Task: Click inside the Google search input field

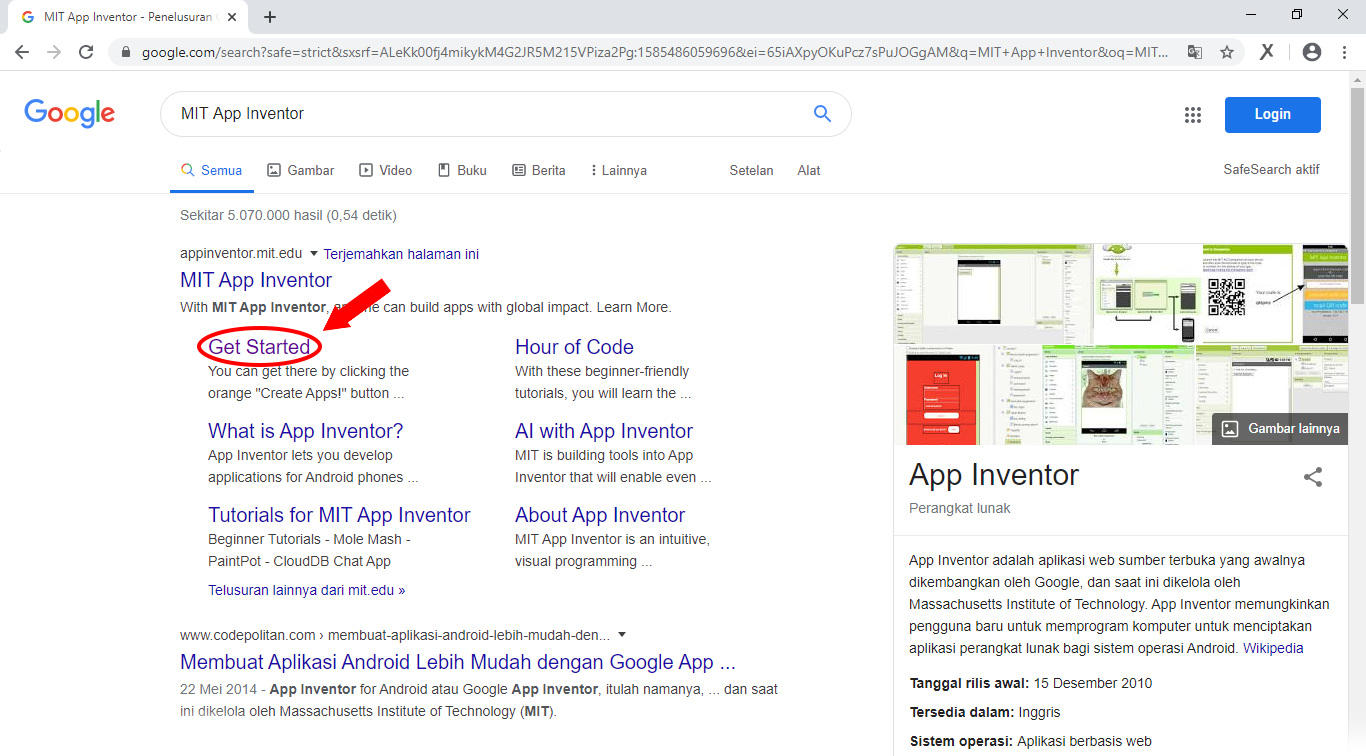Action: click(490, 114)
